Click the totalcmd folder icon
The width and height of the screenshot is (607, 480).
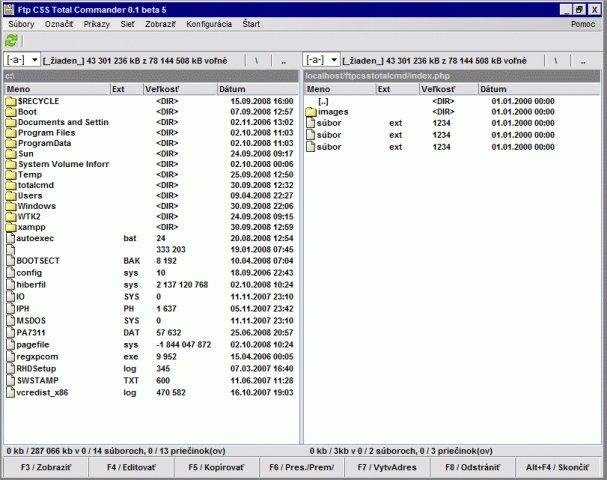pos(11,185)
